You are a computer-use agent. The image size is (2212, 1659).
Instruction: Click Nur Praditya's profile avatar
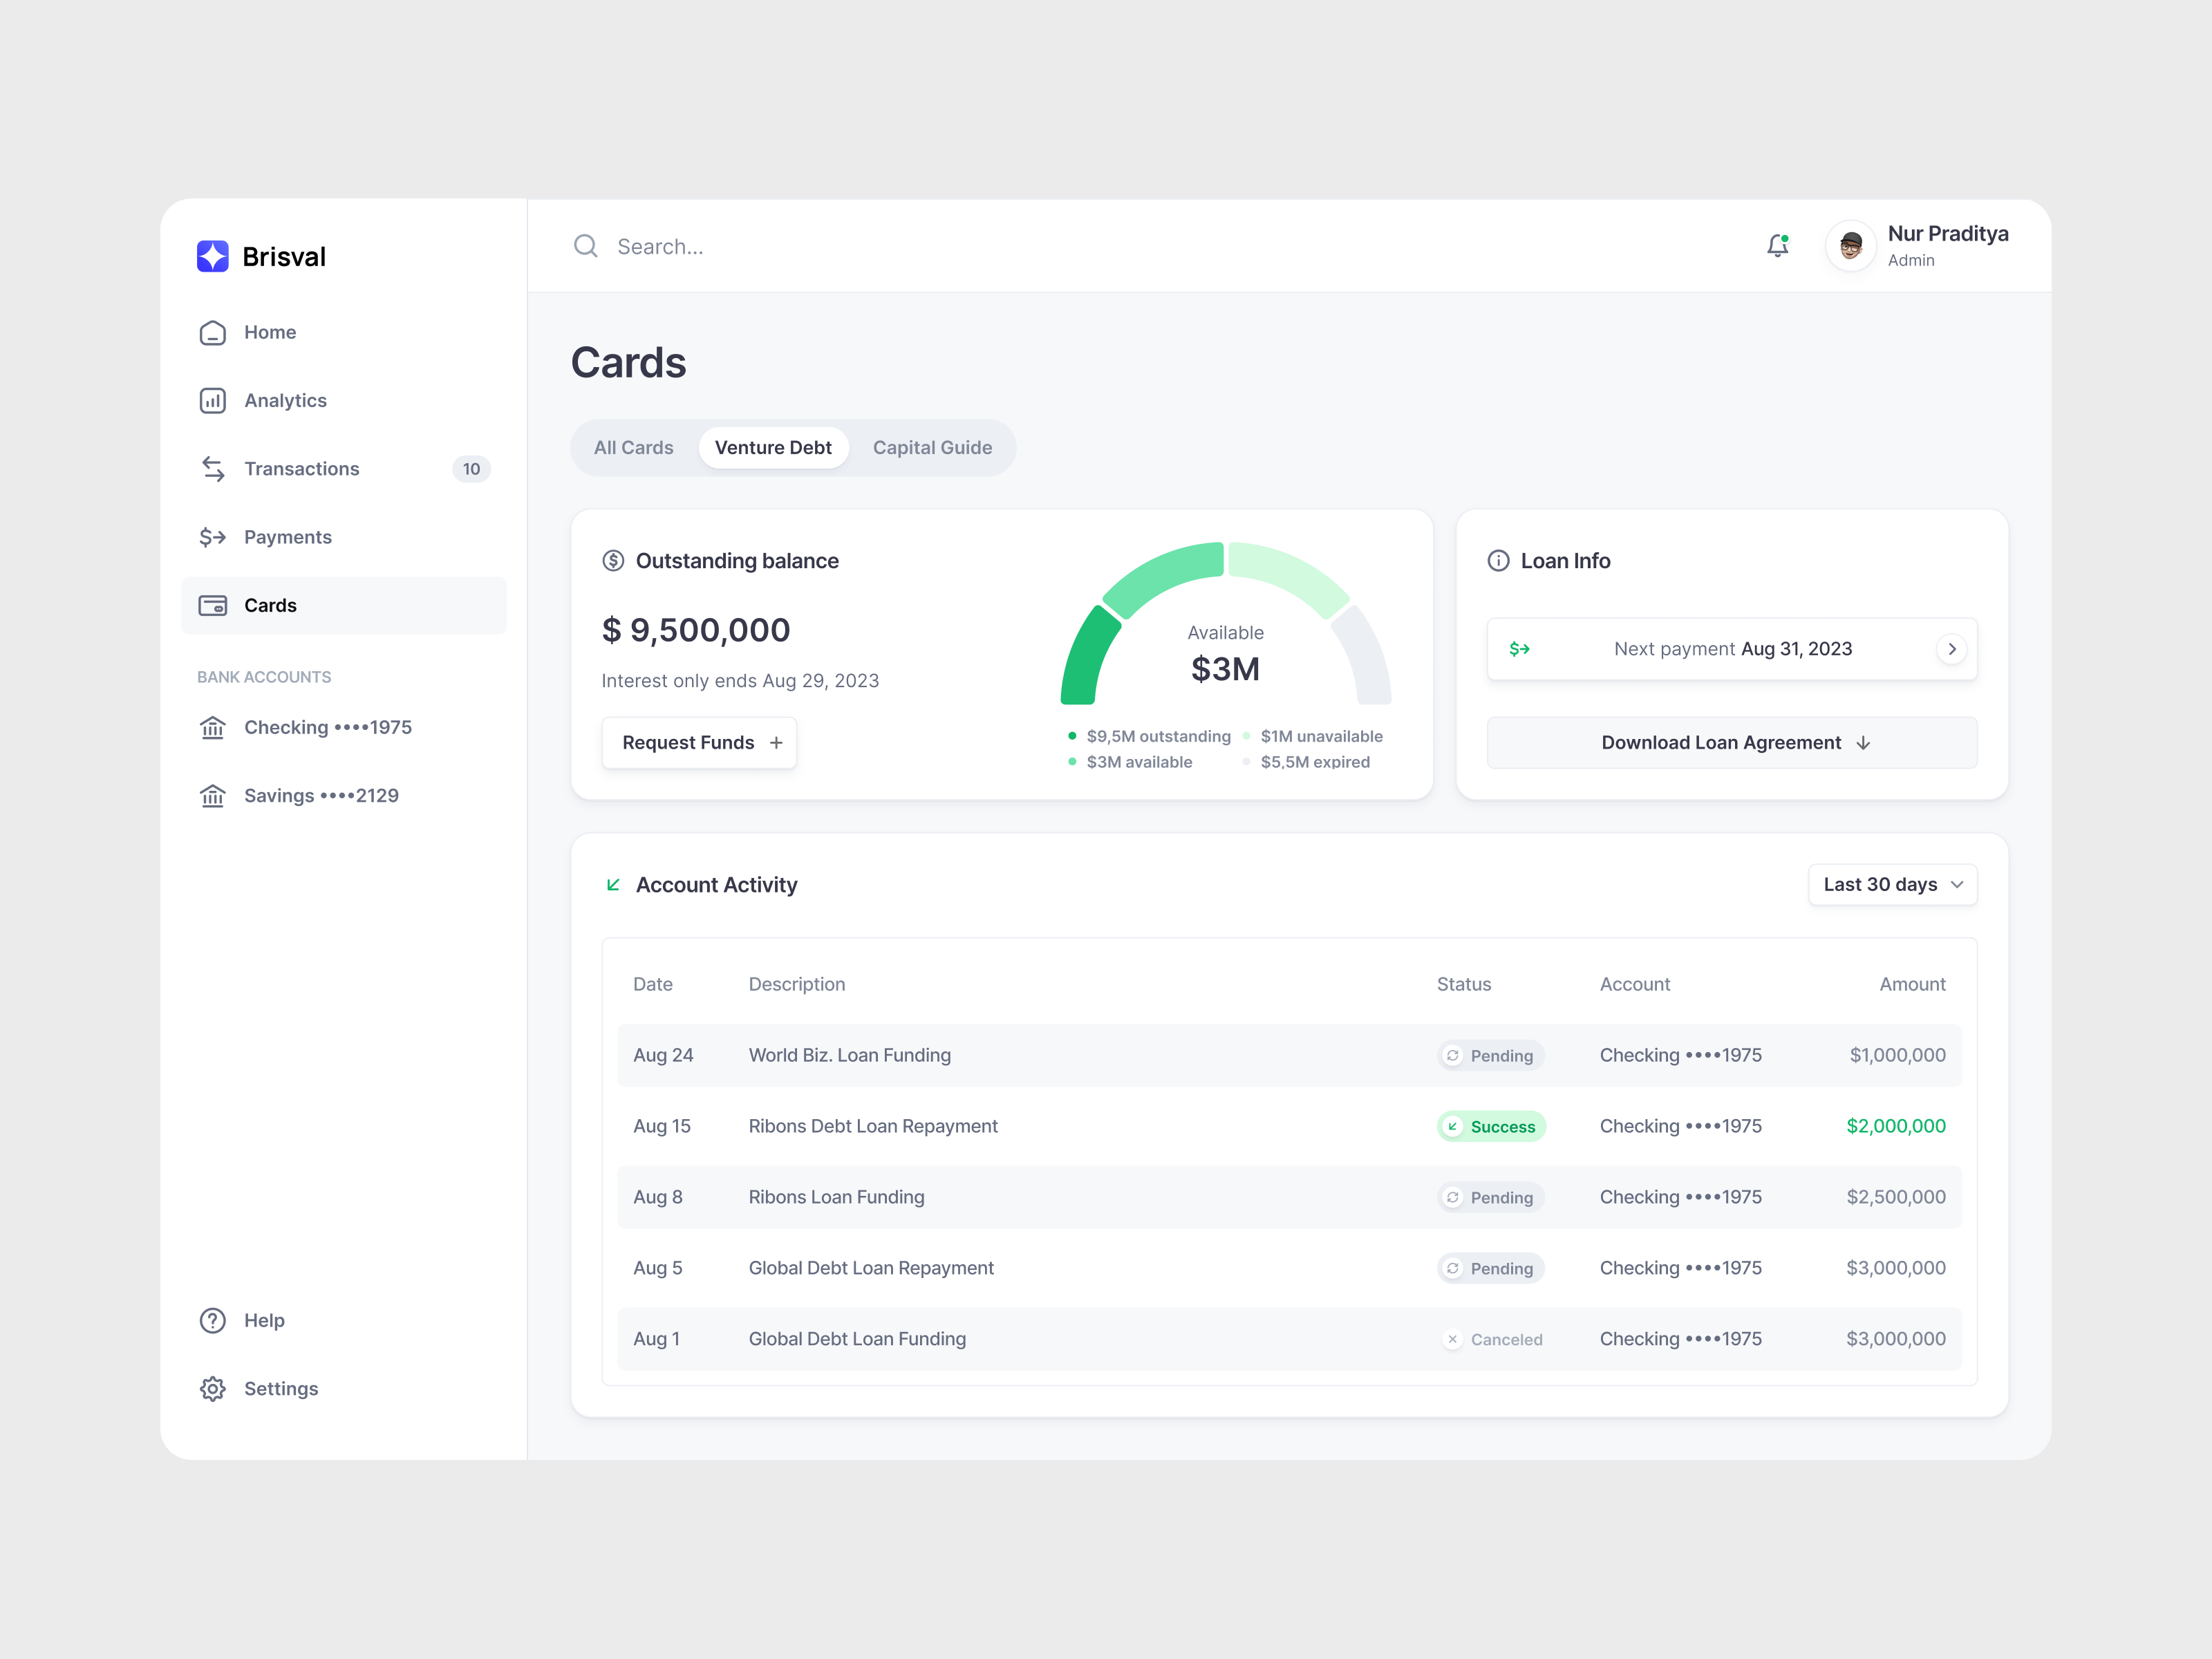(x=1850, y=245)
